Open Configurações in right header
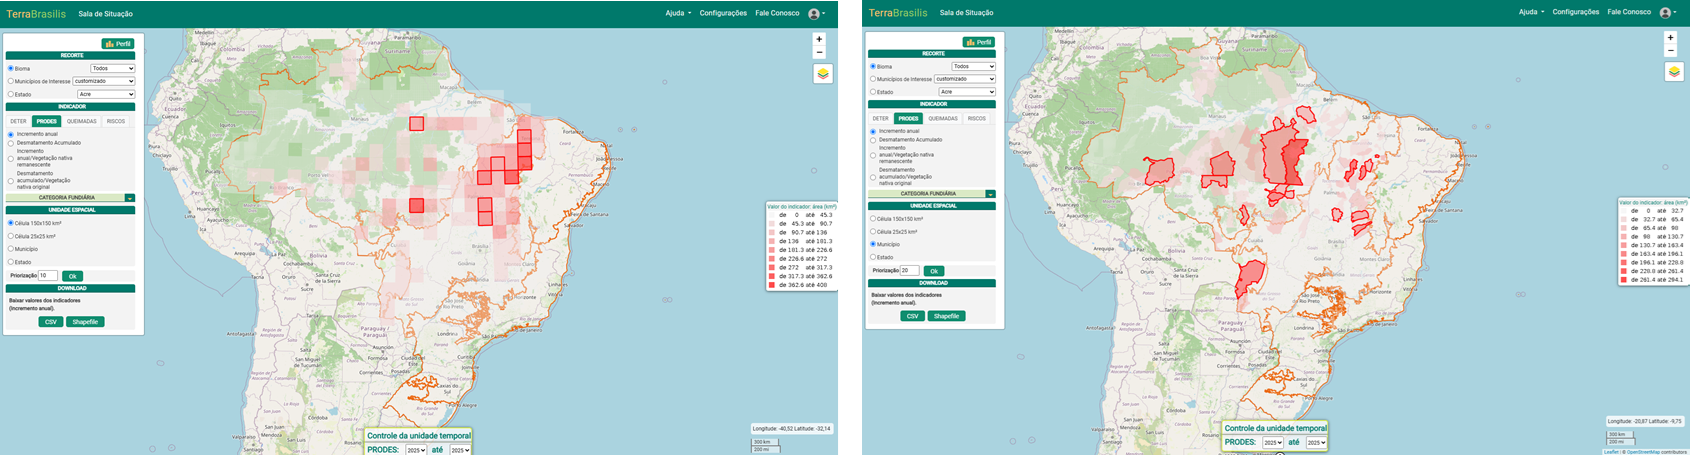 1575,12
